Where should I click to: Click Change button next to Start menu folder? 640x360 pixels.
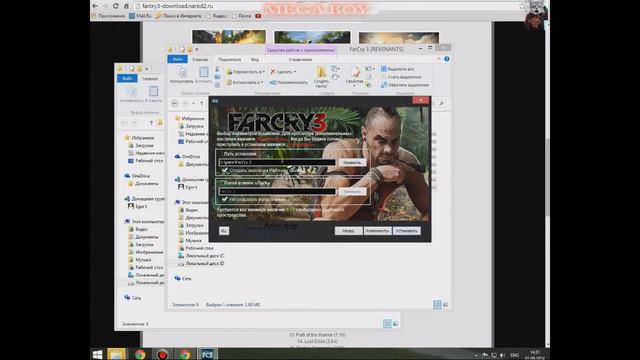352,191
